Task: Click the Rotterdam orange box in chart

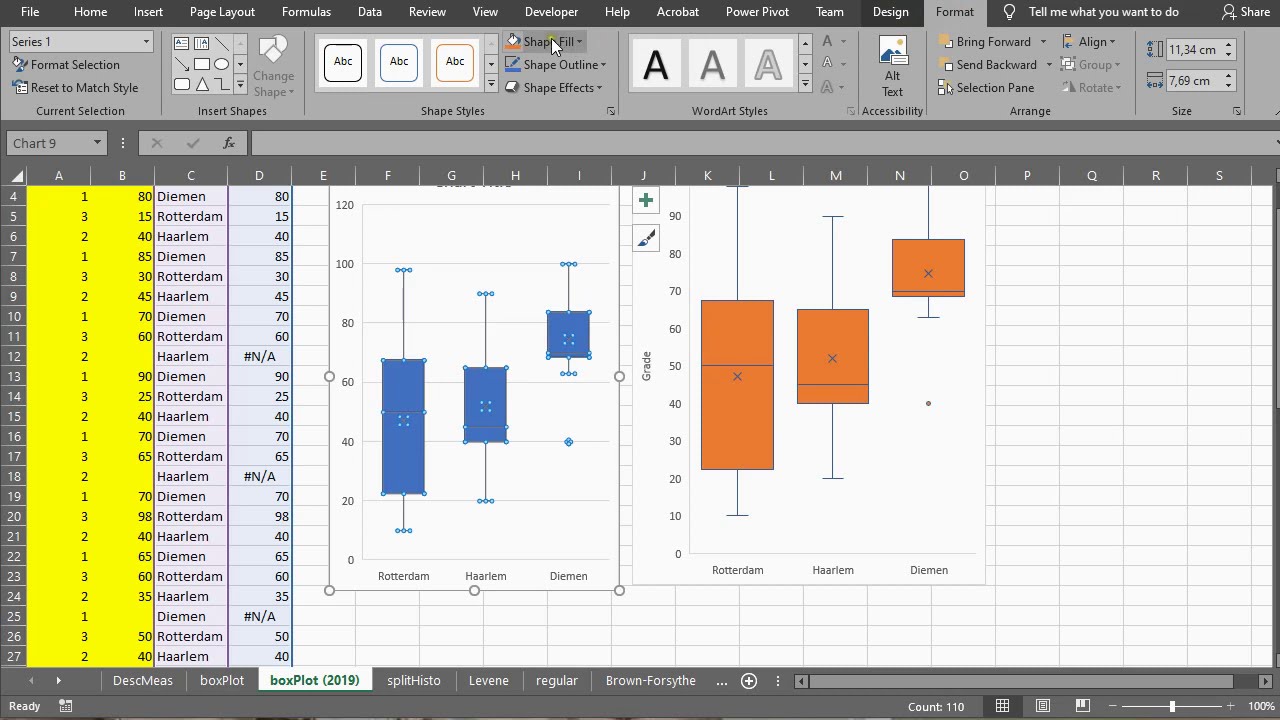Action: (737, 385)
